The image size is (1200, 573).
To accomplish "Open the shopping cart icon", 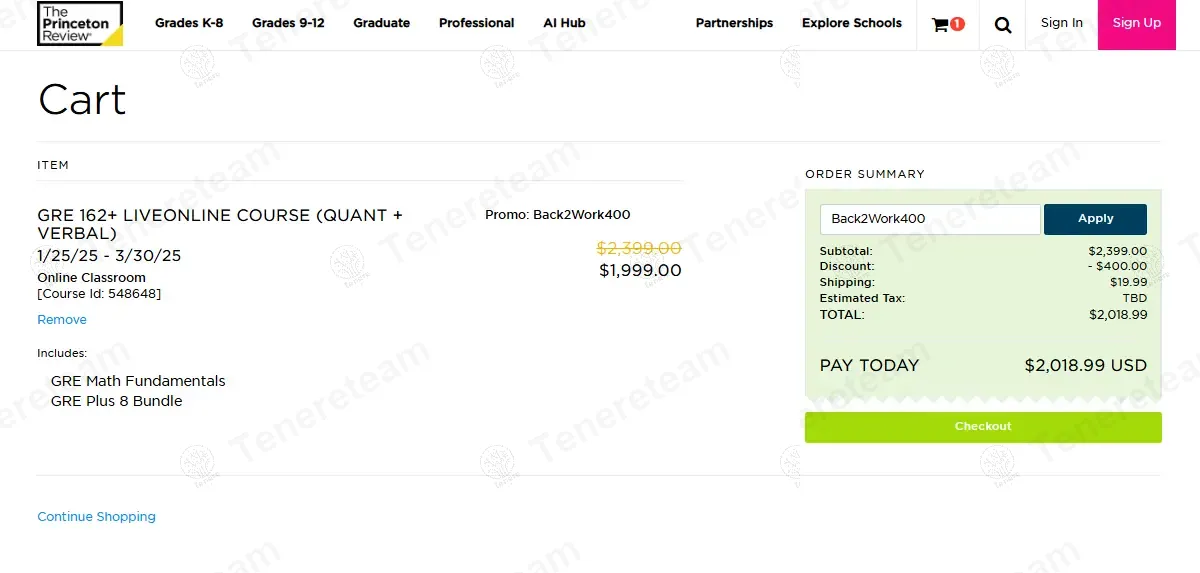I will coord(947,24).
